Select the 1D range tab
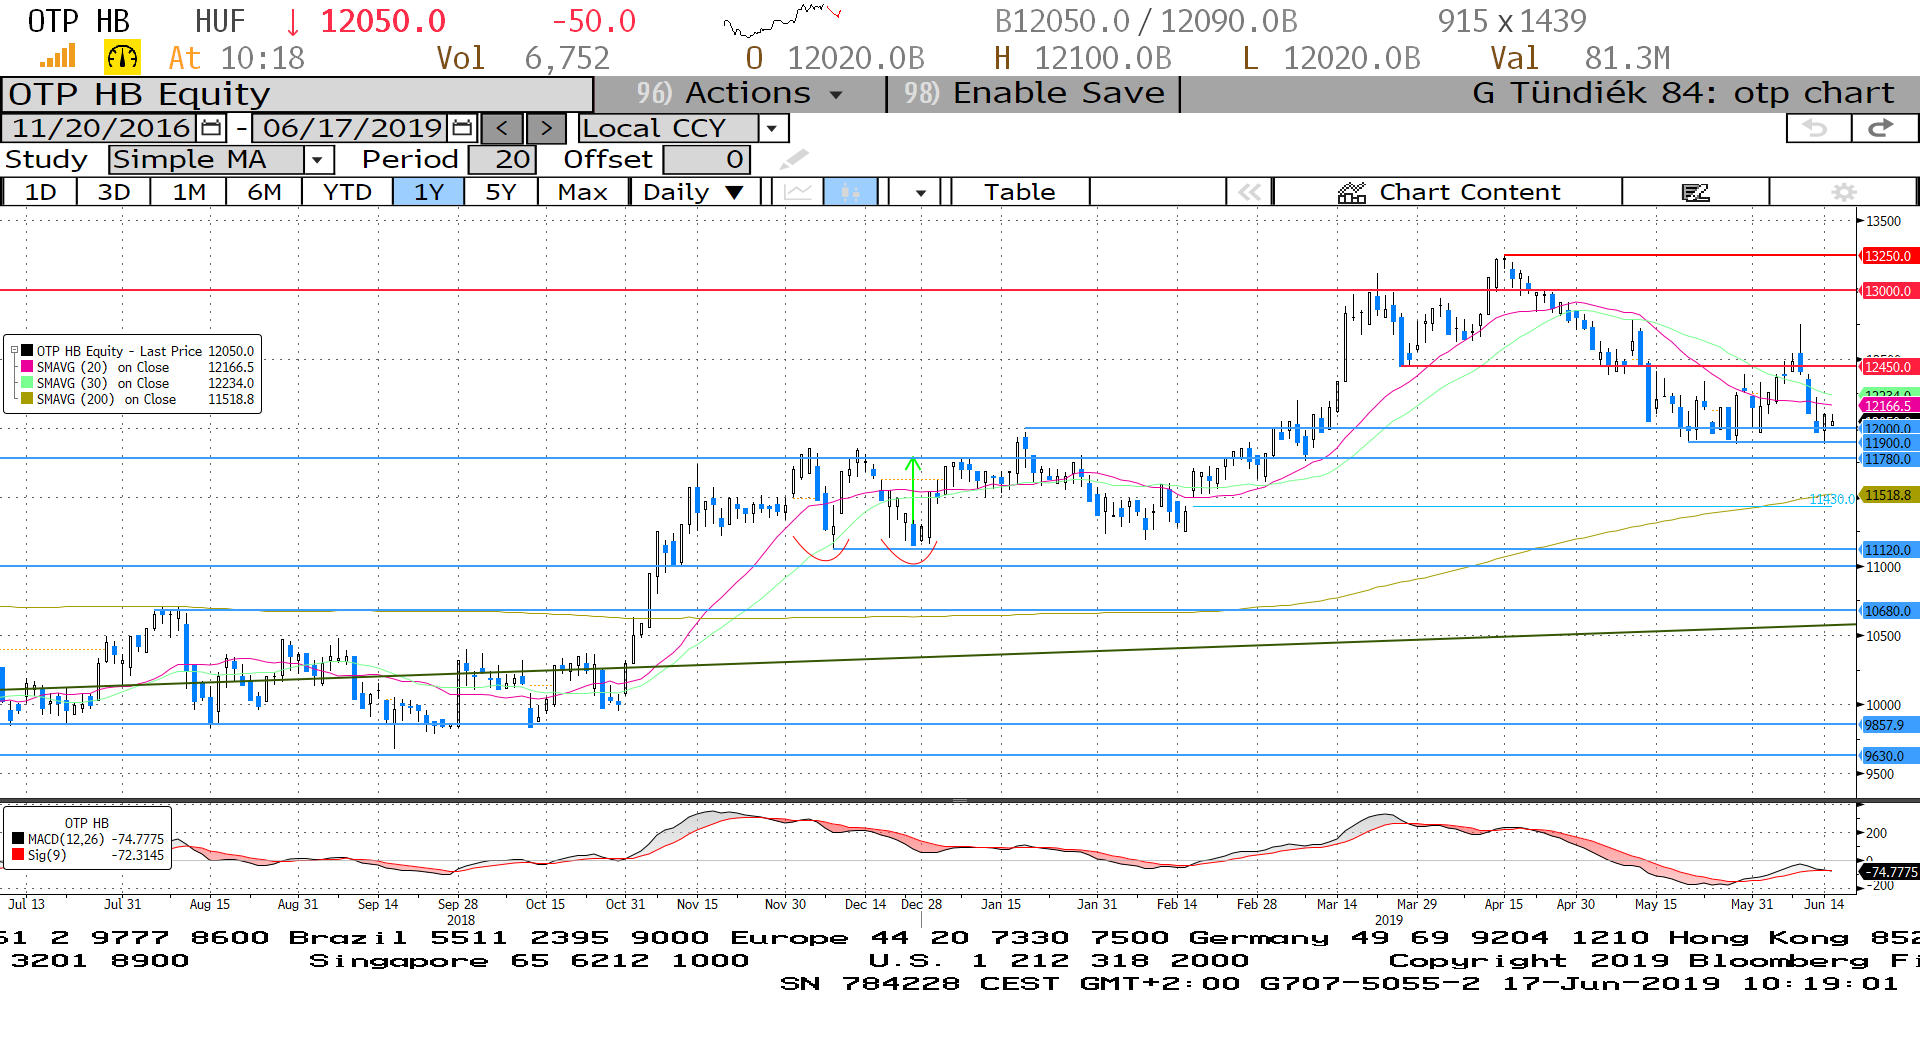 (40, 192)
